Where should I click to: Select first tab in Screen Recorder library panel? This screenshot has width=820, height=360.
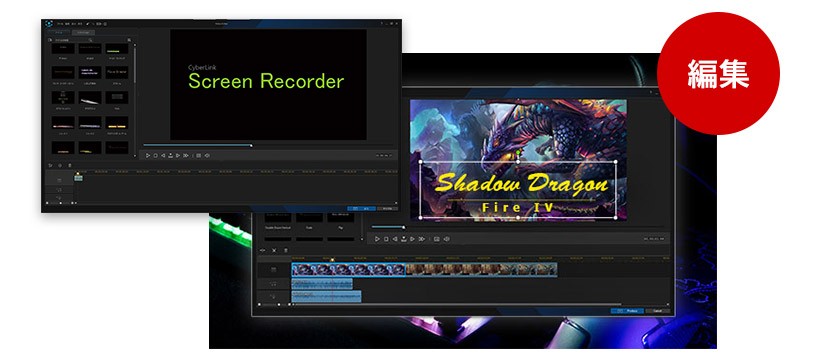pyautogui.click(x=59, y=32)
